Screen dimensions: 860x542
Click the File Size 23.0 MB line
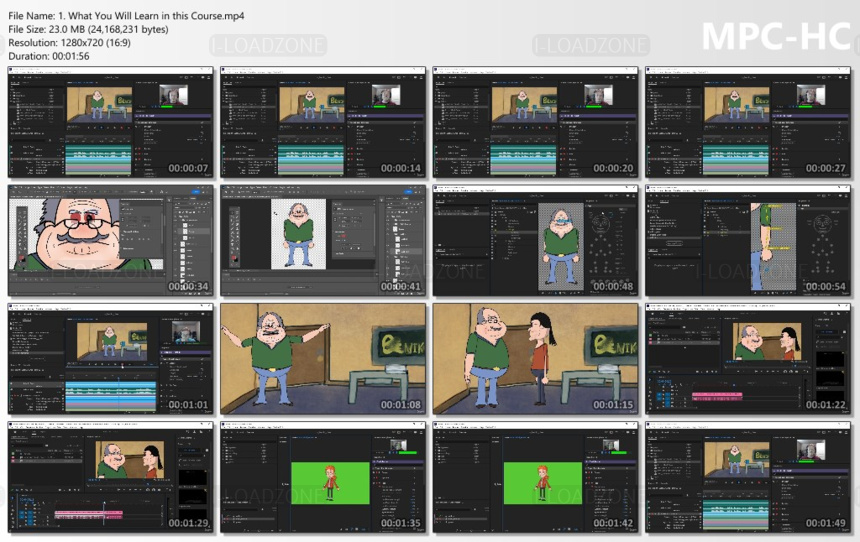pos(88,30)
